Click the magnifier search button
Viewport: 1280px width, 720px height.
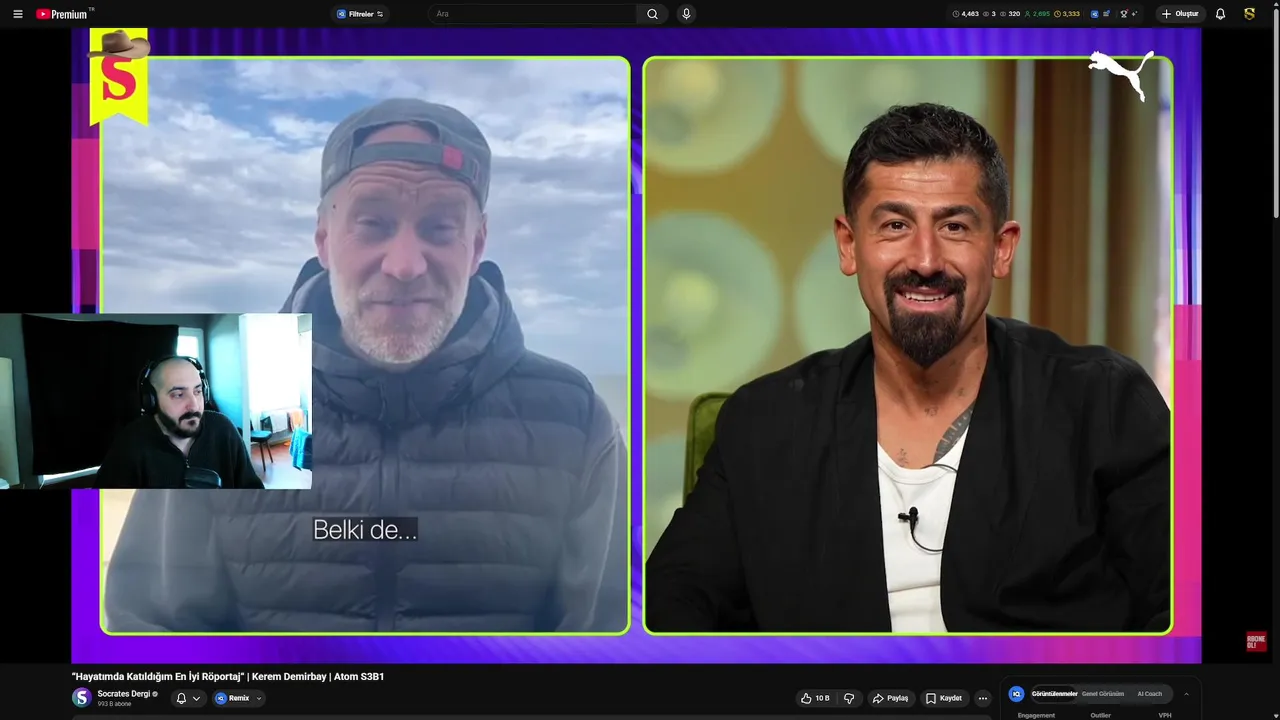coord(652,14)
